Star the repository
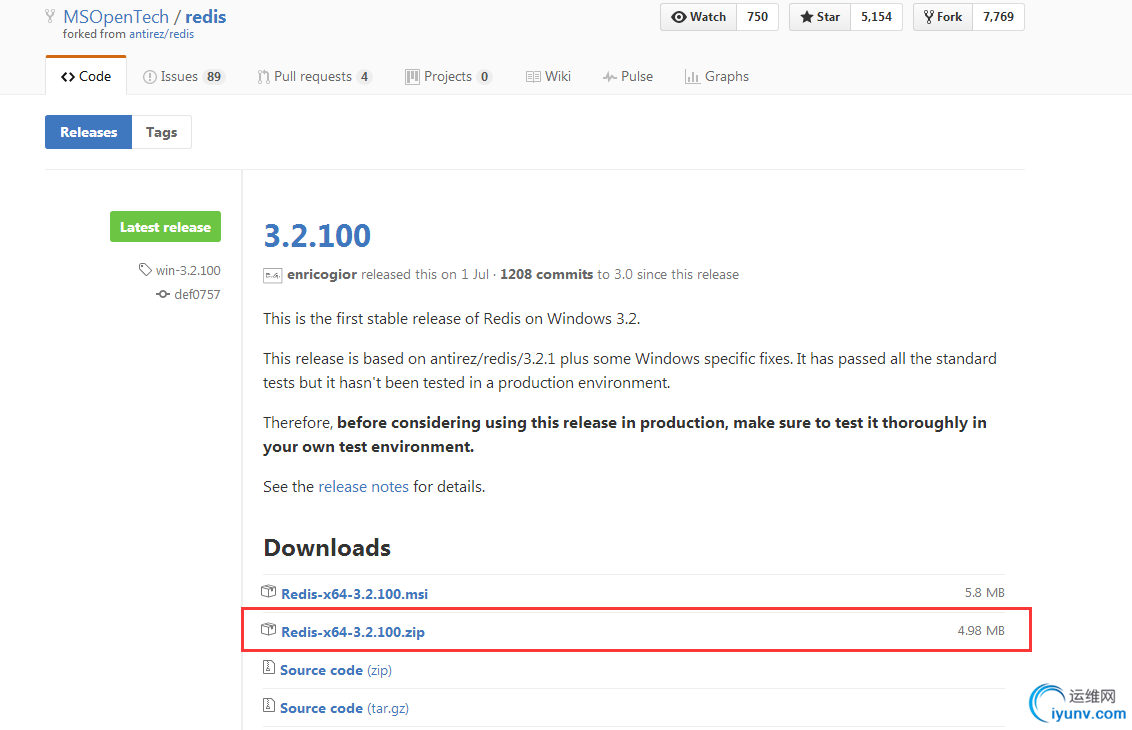 click(820, 17)
